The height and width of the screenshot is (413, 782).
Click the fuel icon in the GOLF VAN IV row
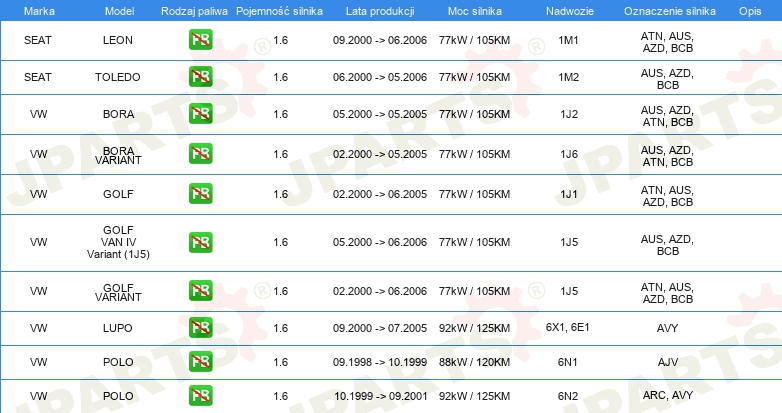pos(200,242)
